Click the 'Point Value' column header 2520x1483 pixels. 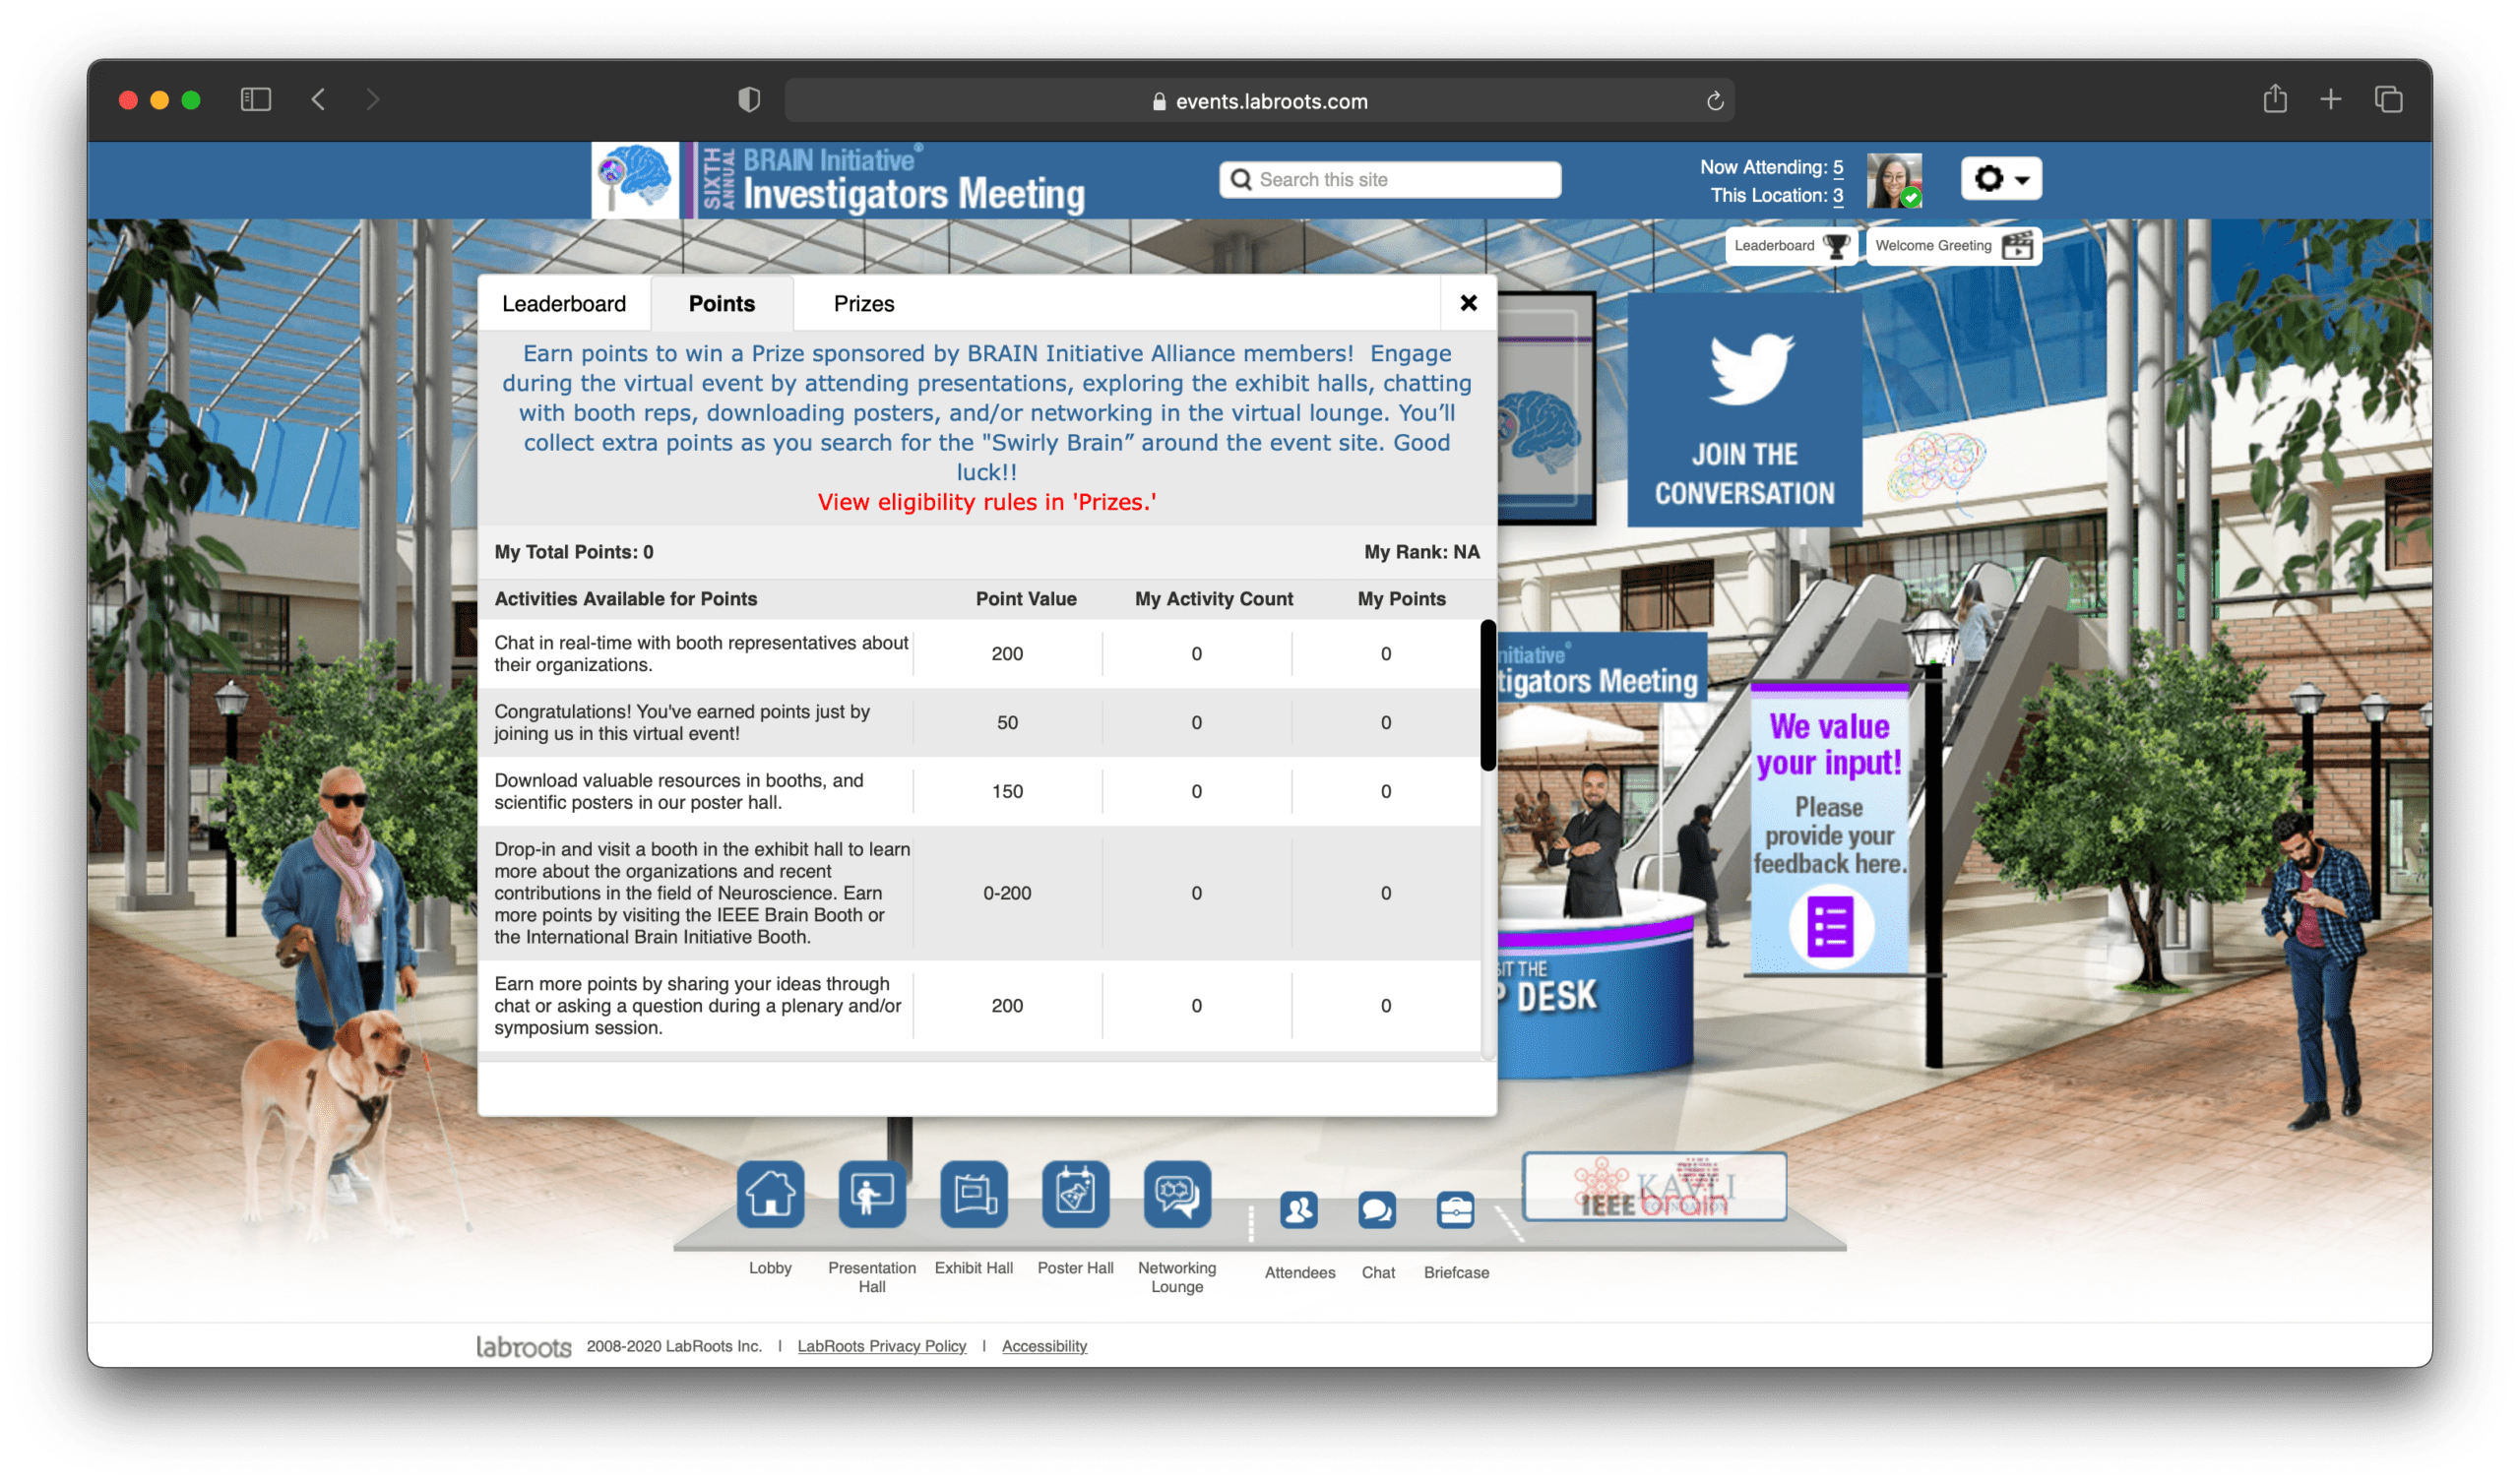[1026, 599]
